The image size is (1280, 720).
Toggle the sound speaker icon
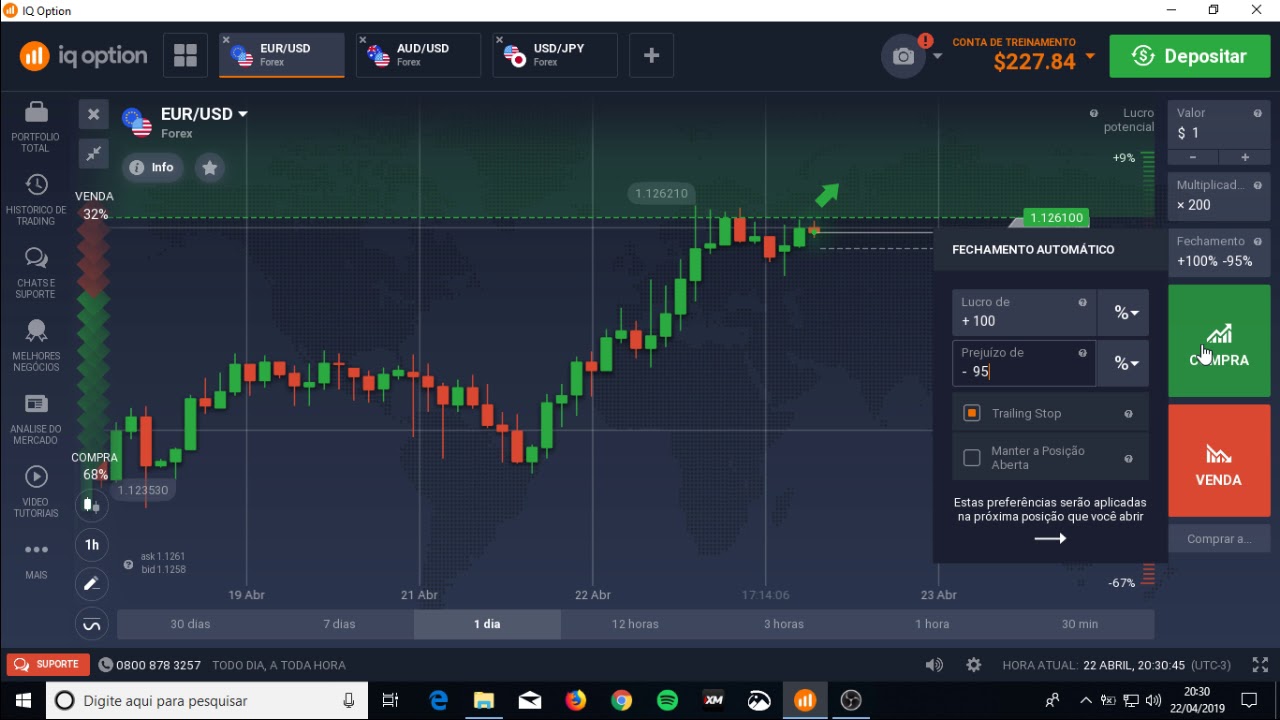934,665
